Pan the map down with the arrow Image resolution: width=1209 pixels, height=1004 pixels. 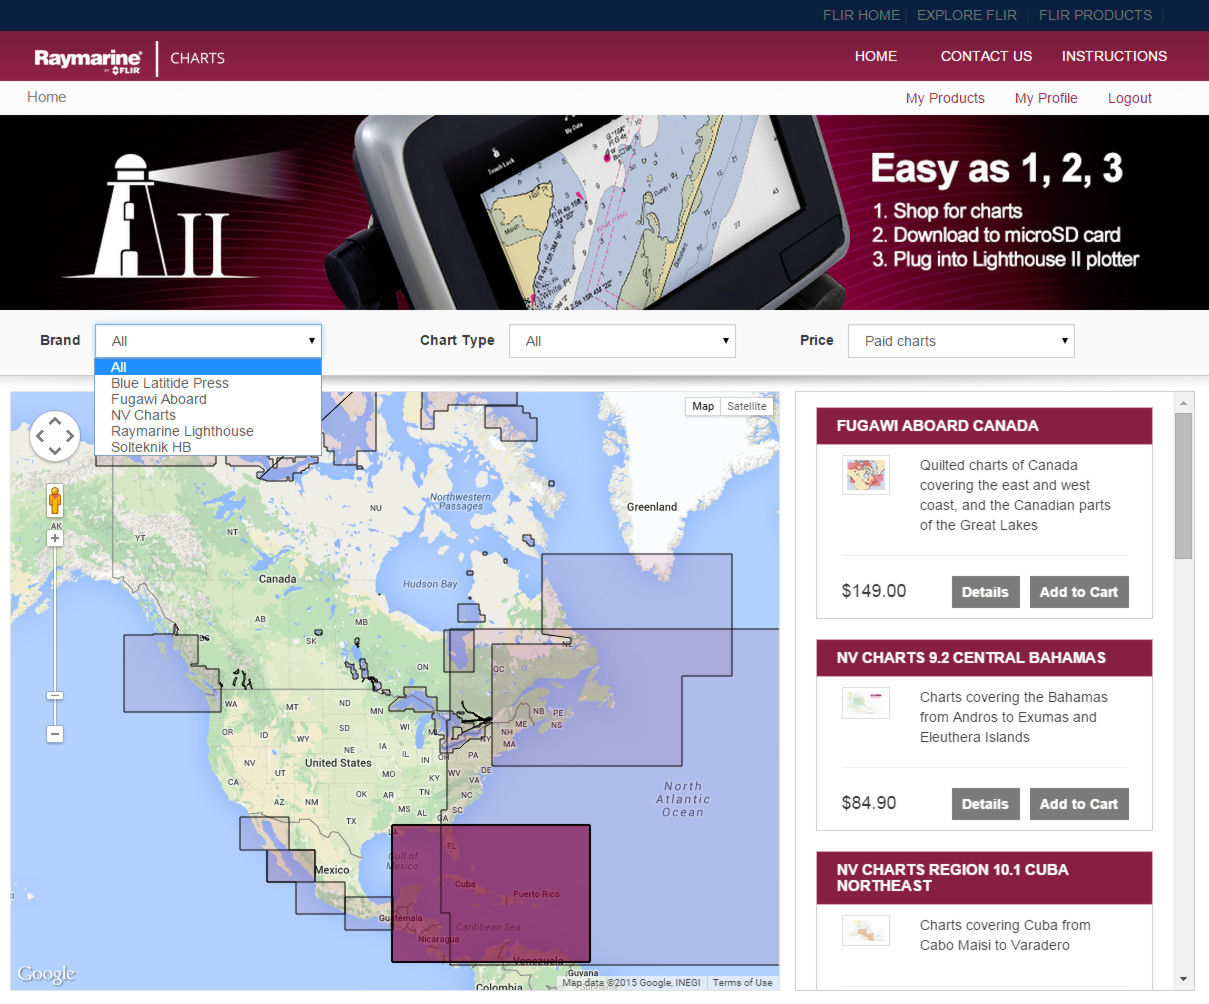tap(55, 451)
